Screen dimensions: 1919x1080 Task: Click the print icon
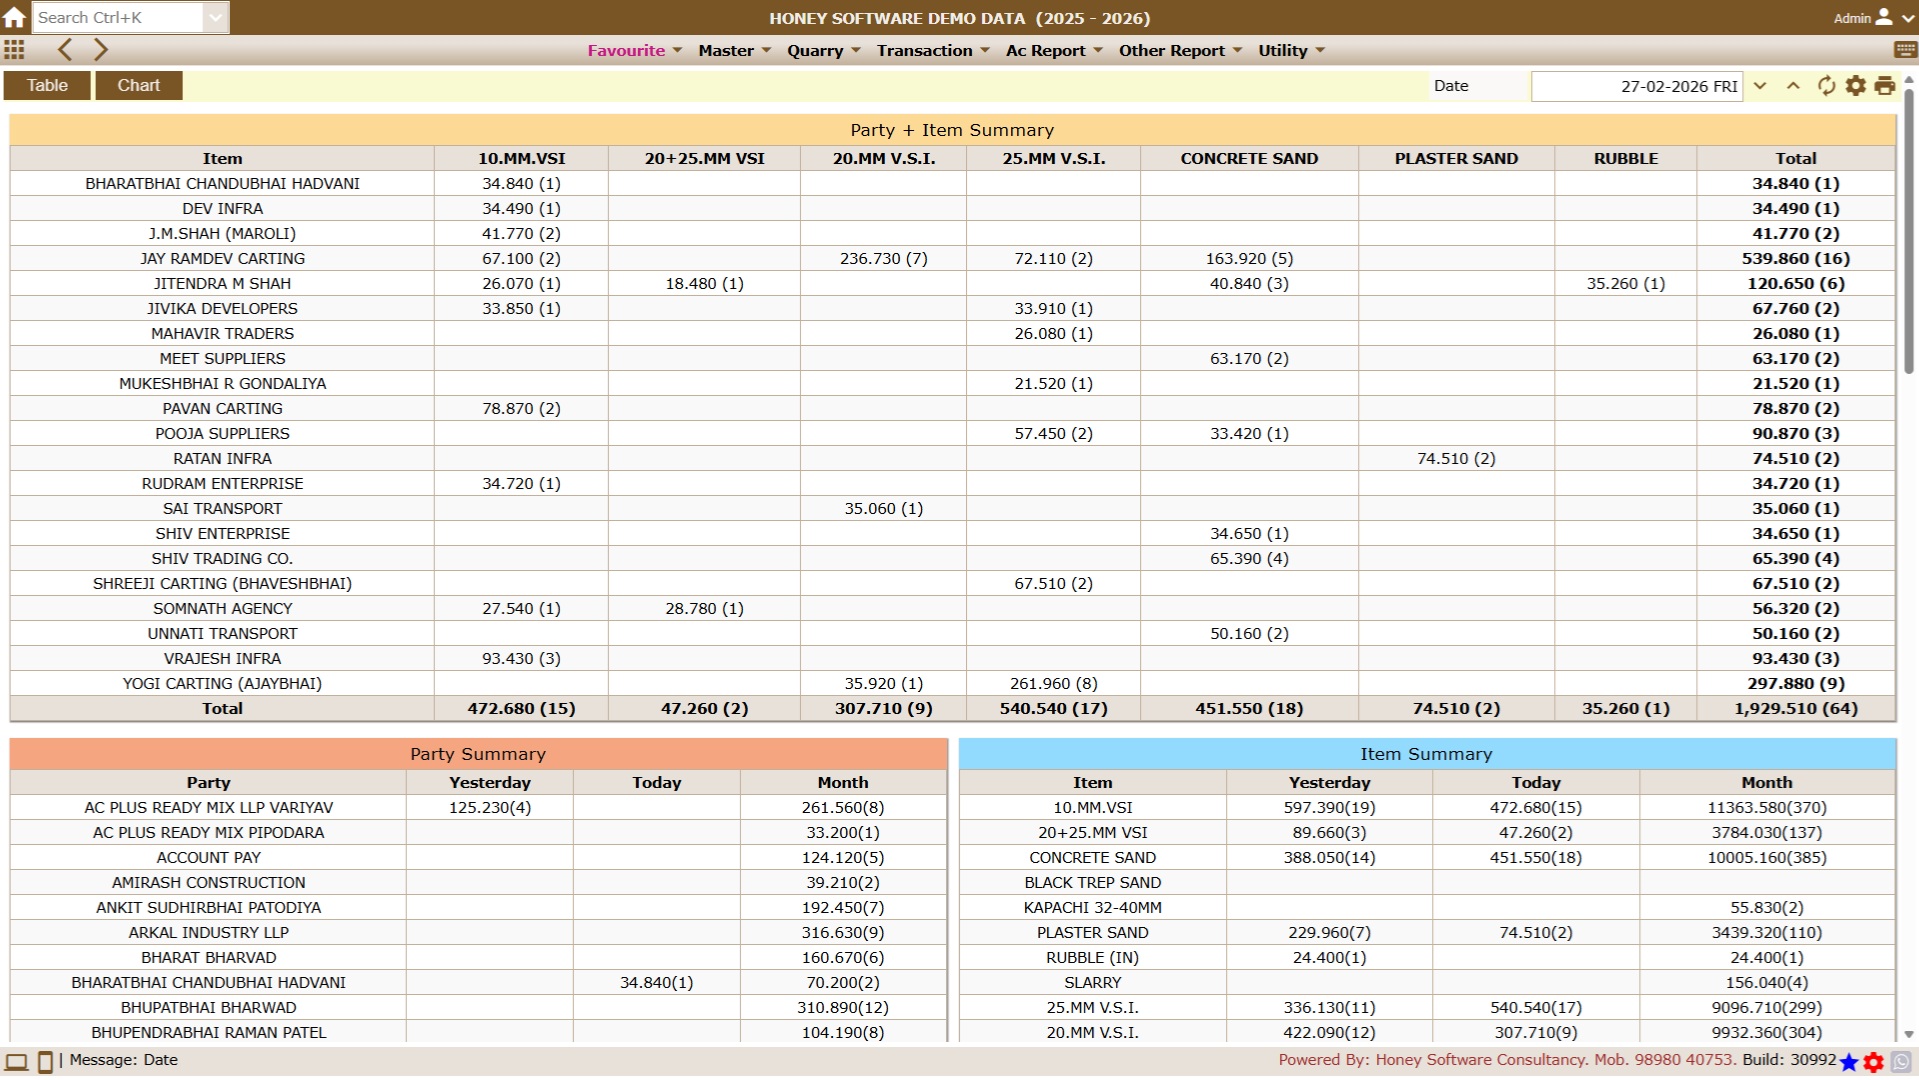(1885, 86)
